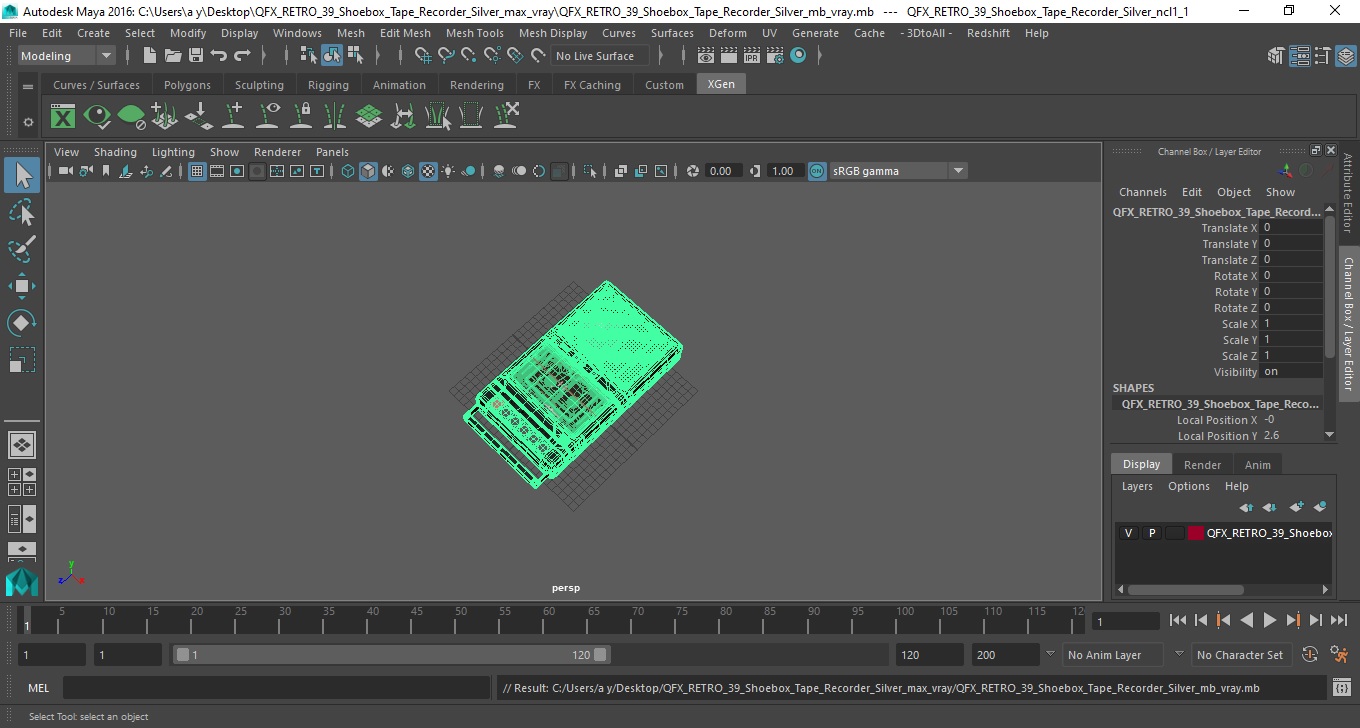Activate the Lasso Select tool

(22, 212)
